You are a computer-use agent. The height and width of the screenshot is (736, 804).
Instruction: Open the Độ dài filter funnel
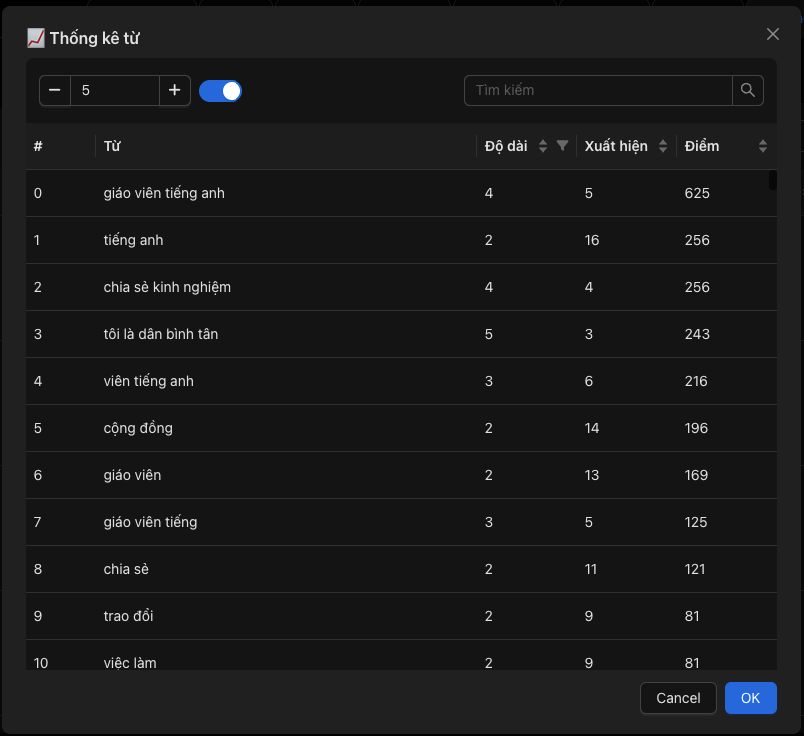[x=562, y=146]
